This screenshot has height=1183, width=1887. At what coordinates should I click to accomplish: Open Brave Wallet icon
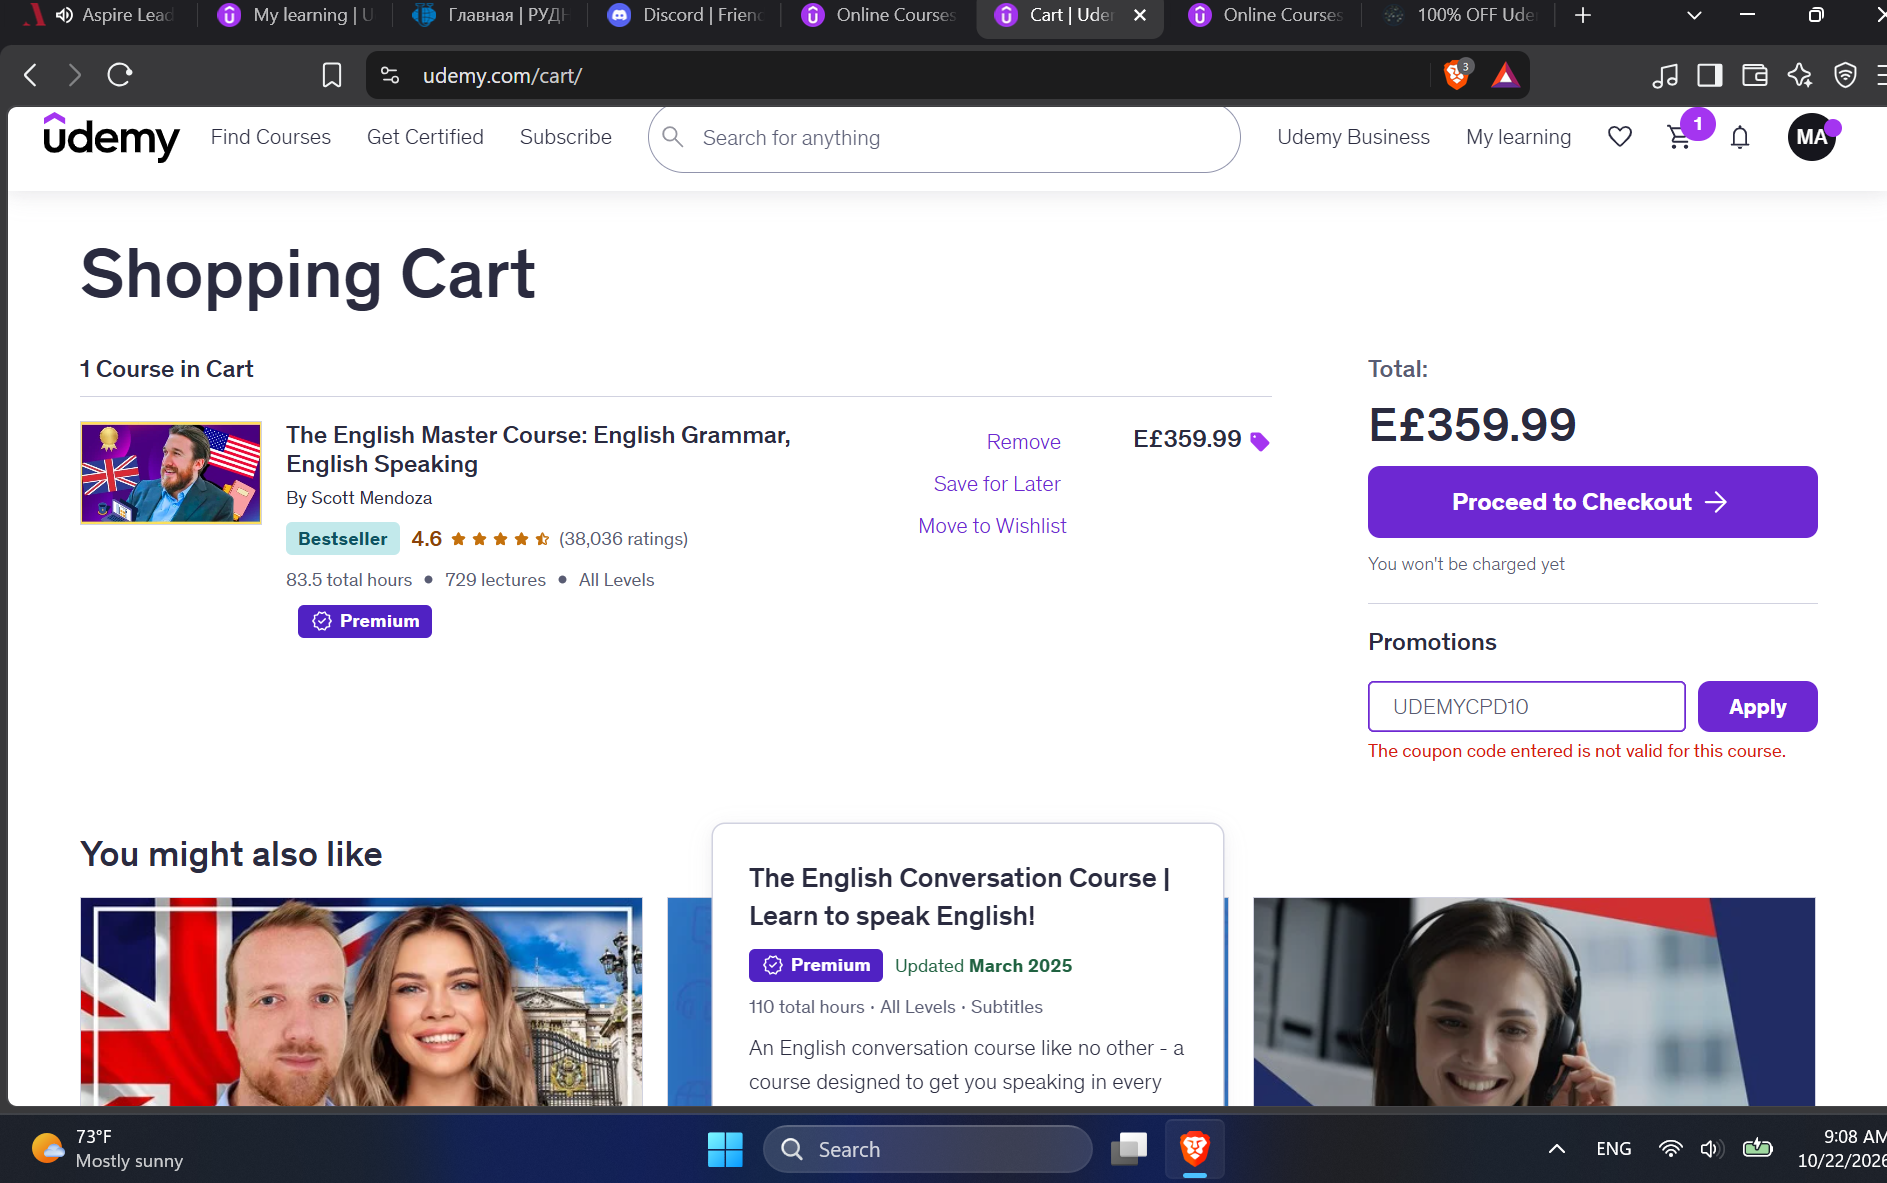1755,75
